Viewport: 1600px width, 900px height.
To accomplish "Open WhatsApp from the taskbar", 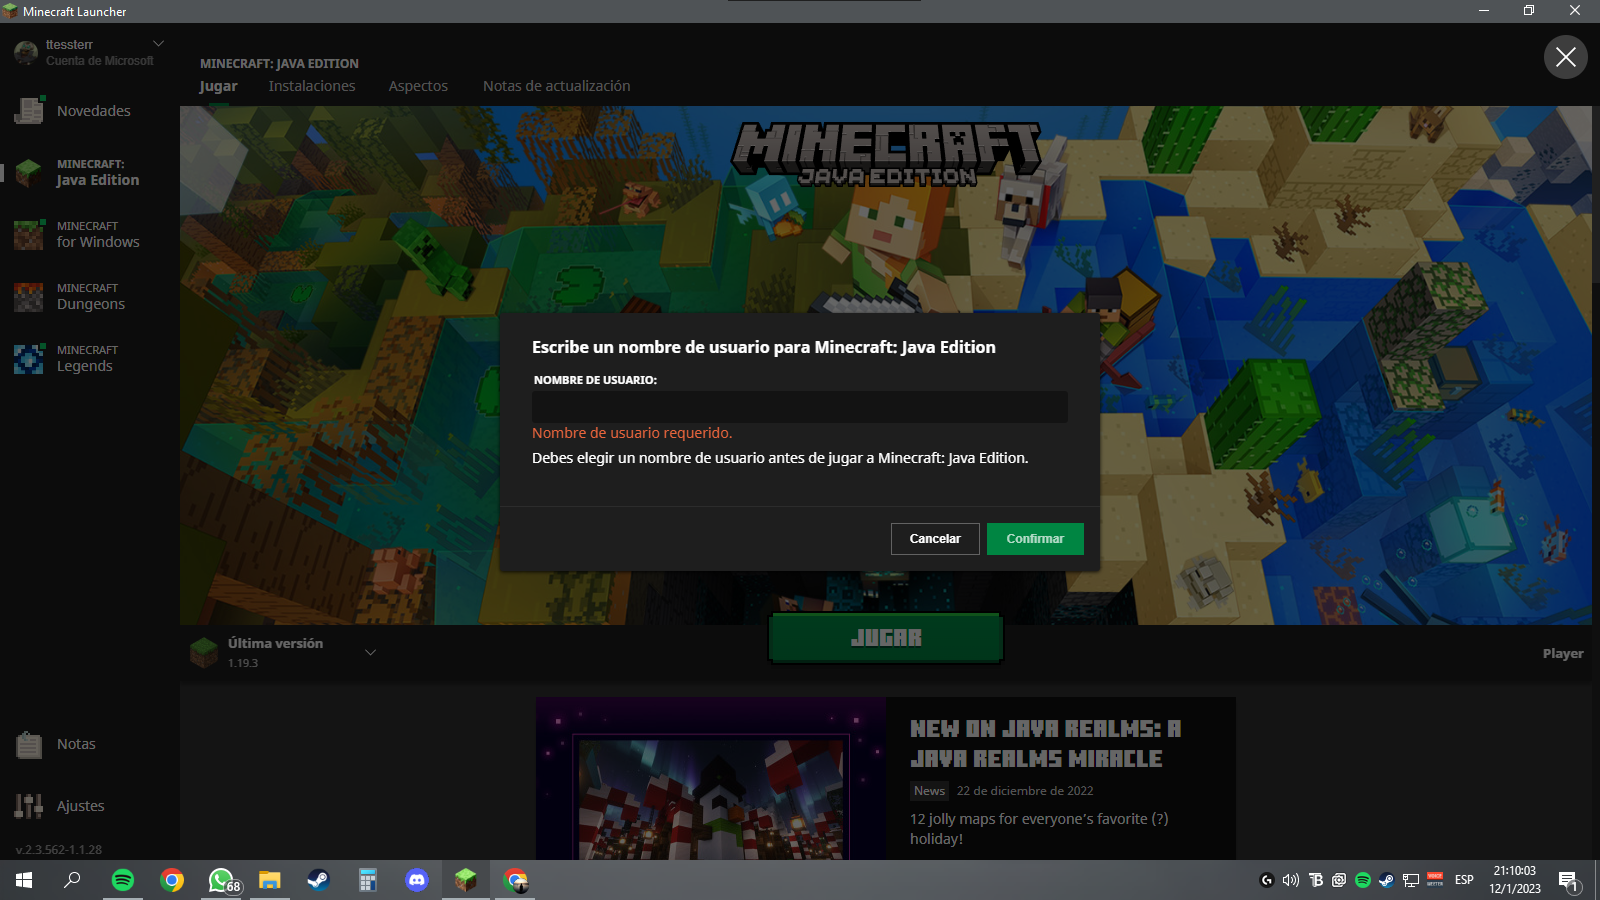I will point(222,880).
